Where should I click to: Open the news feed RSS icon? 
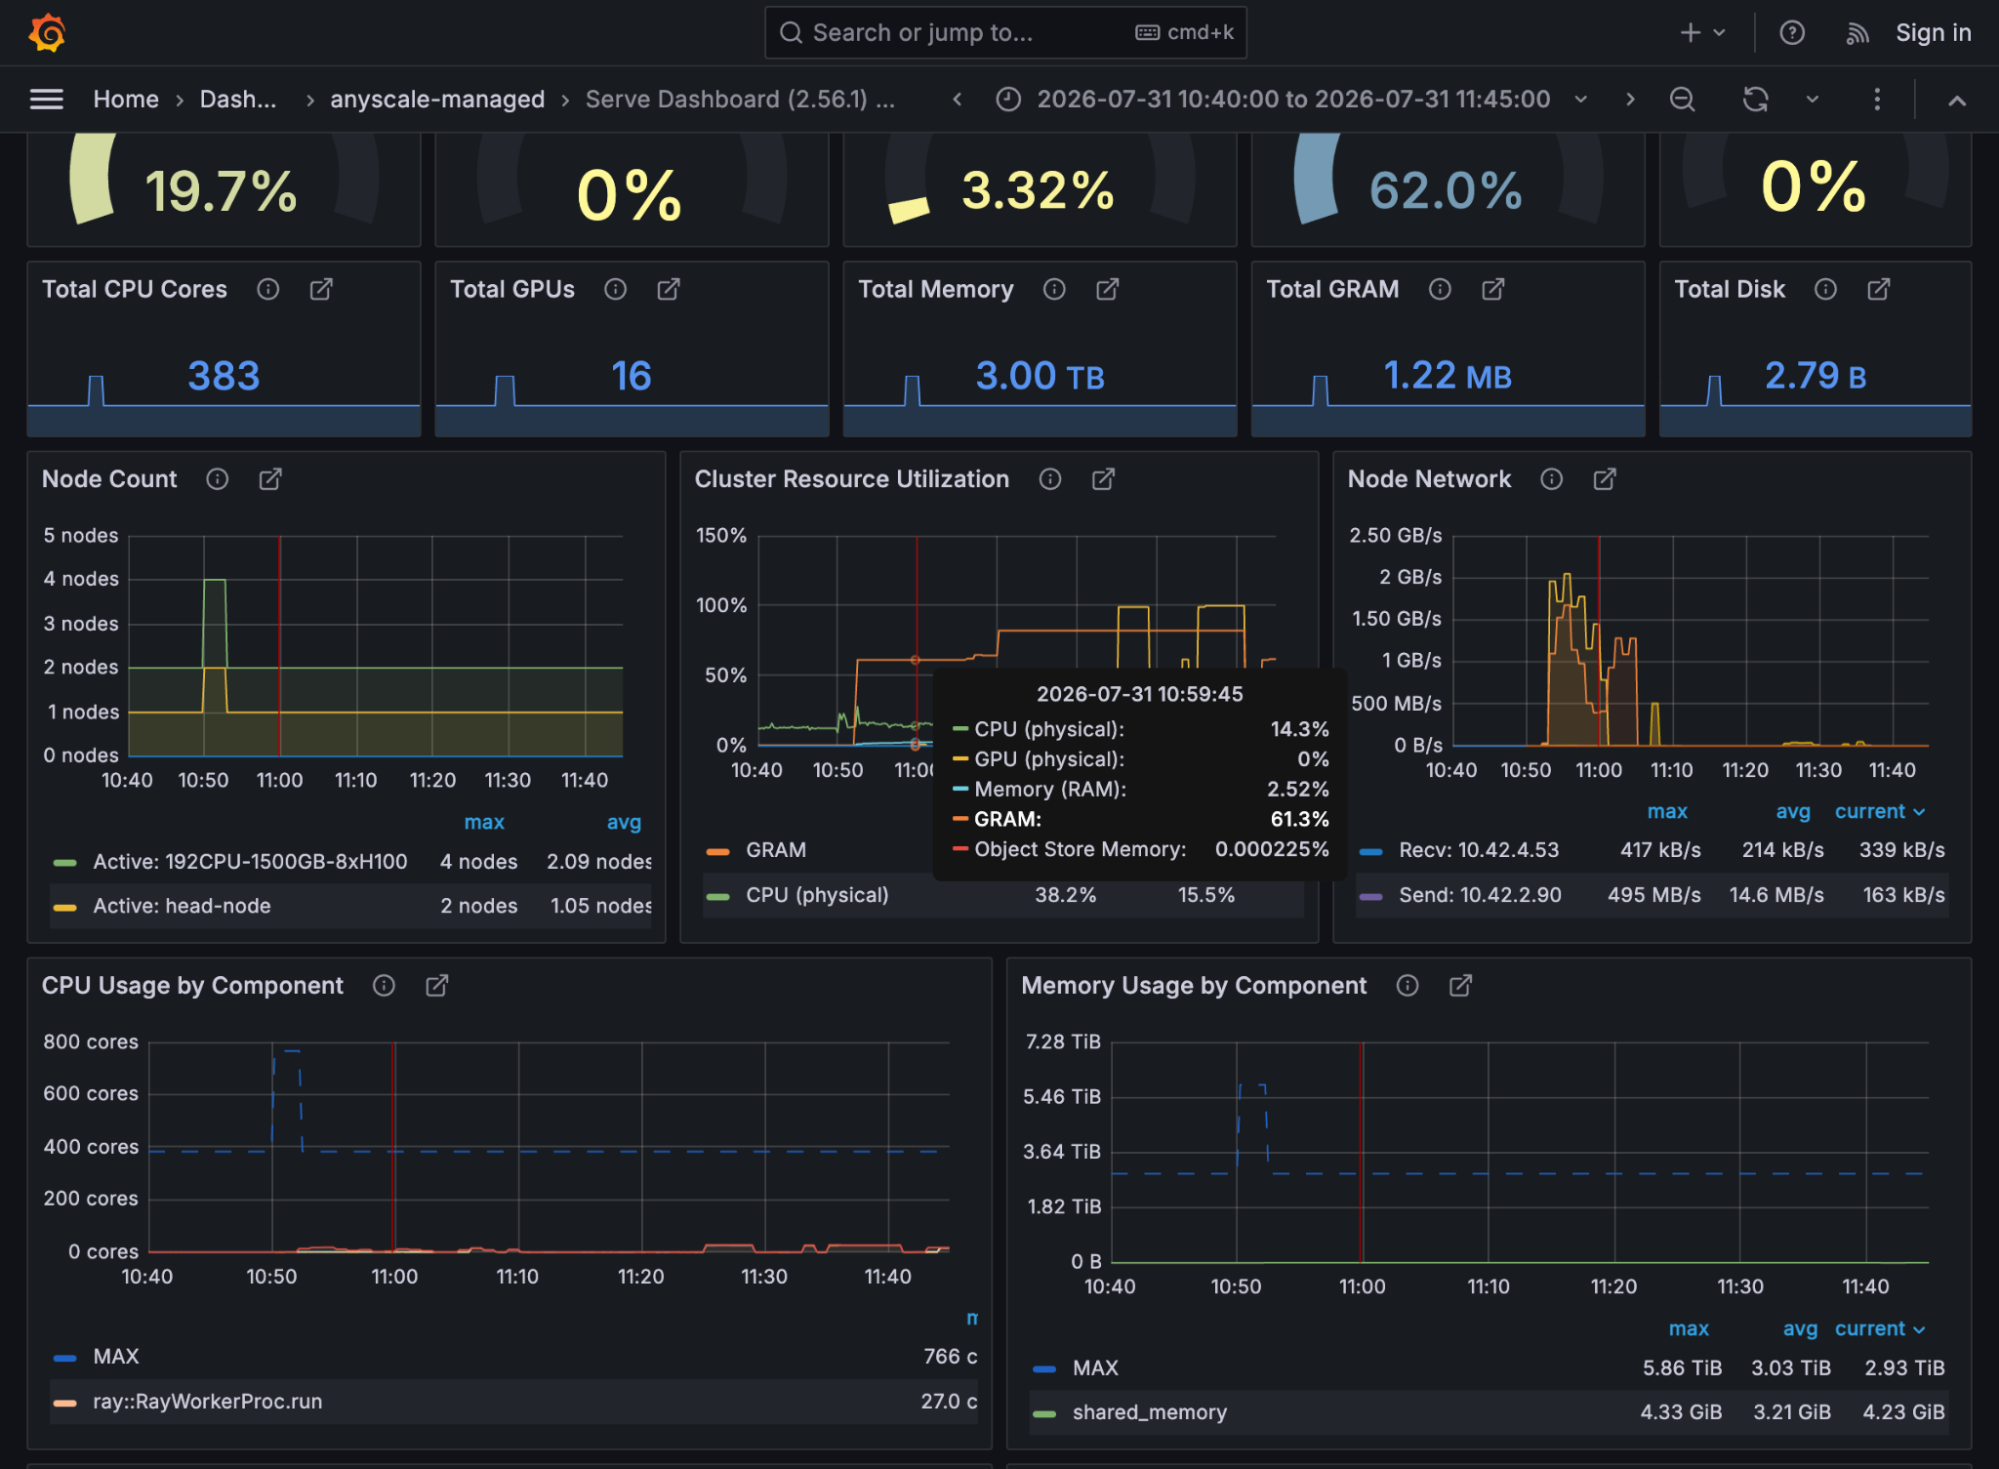1857,33
